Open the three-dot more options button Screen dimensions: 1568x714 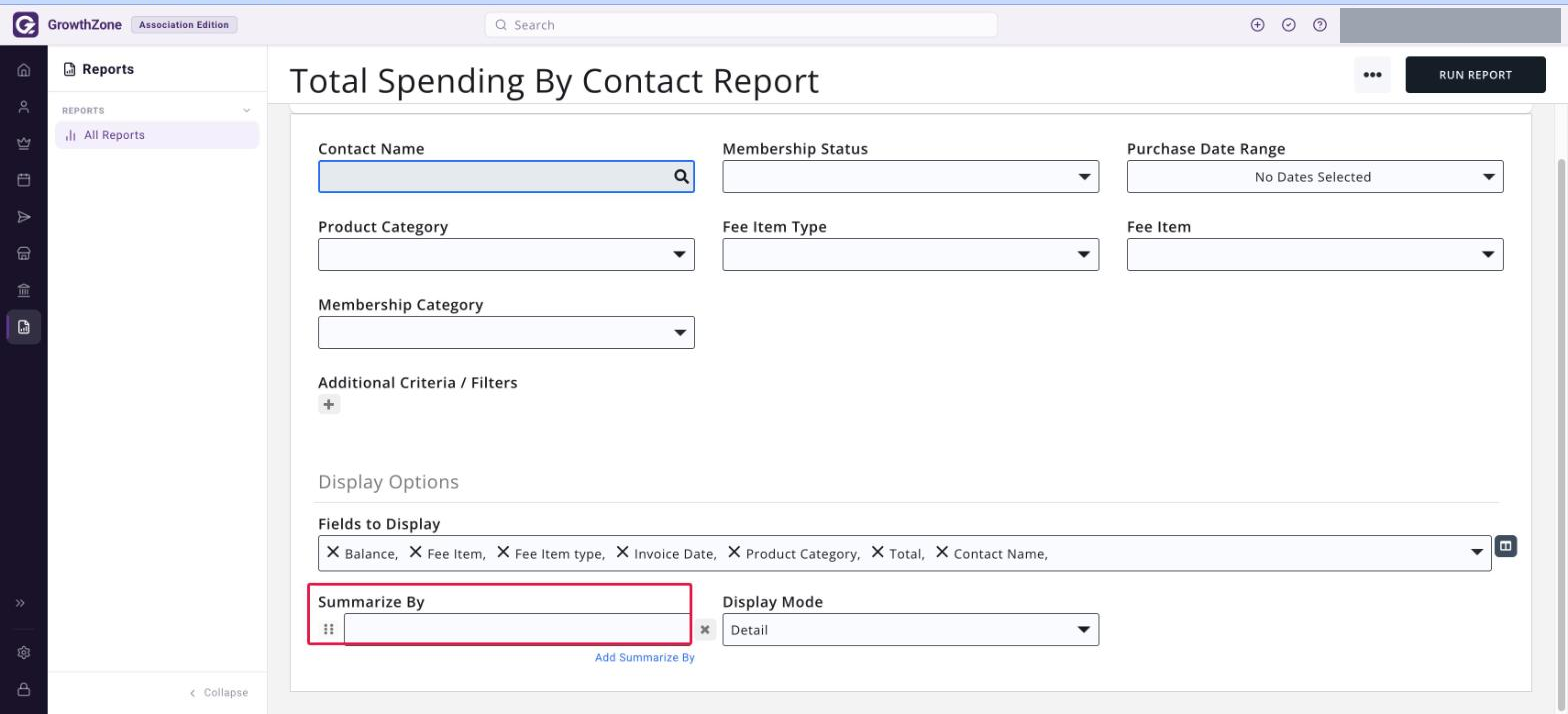tap(1372, 75)
